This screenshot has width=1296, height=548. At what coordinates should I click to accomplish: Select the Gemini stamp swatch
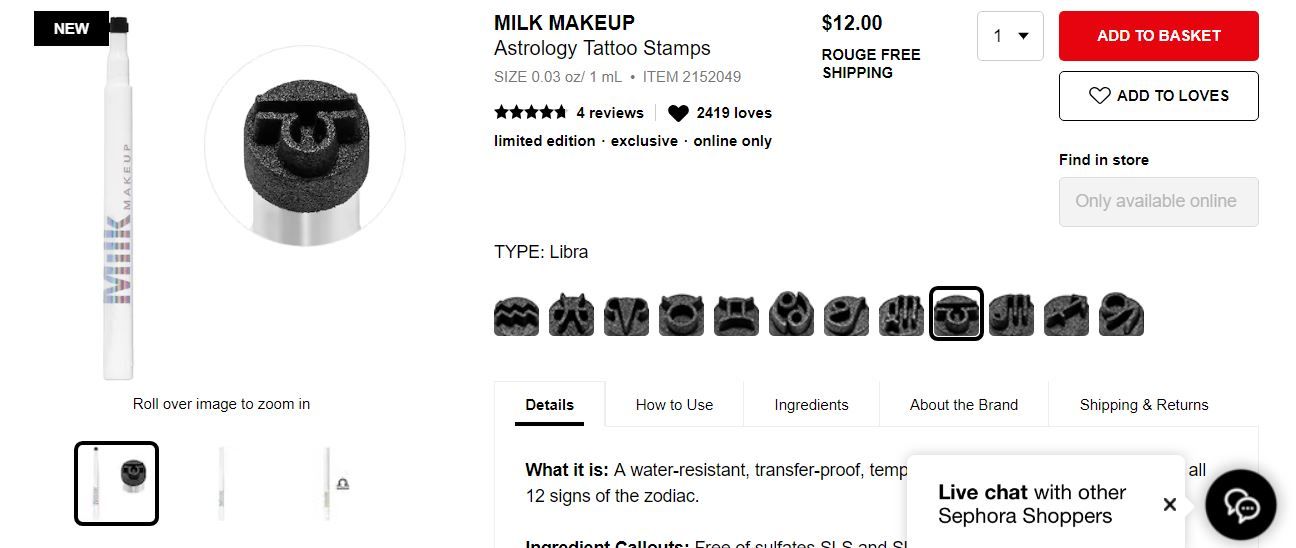[x=736, y=314]
